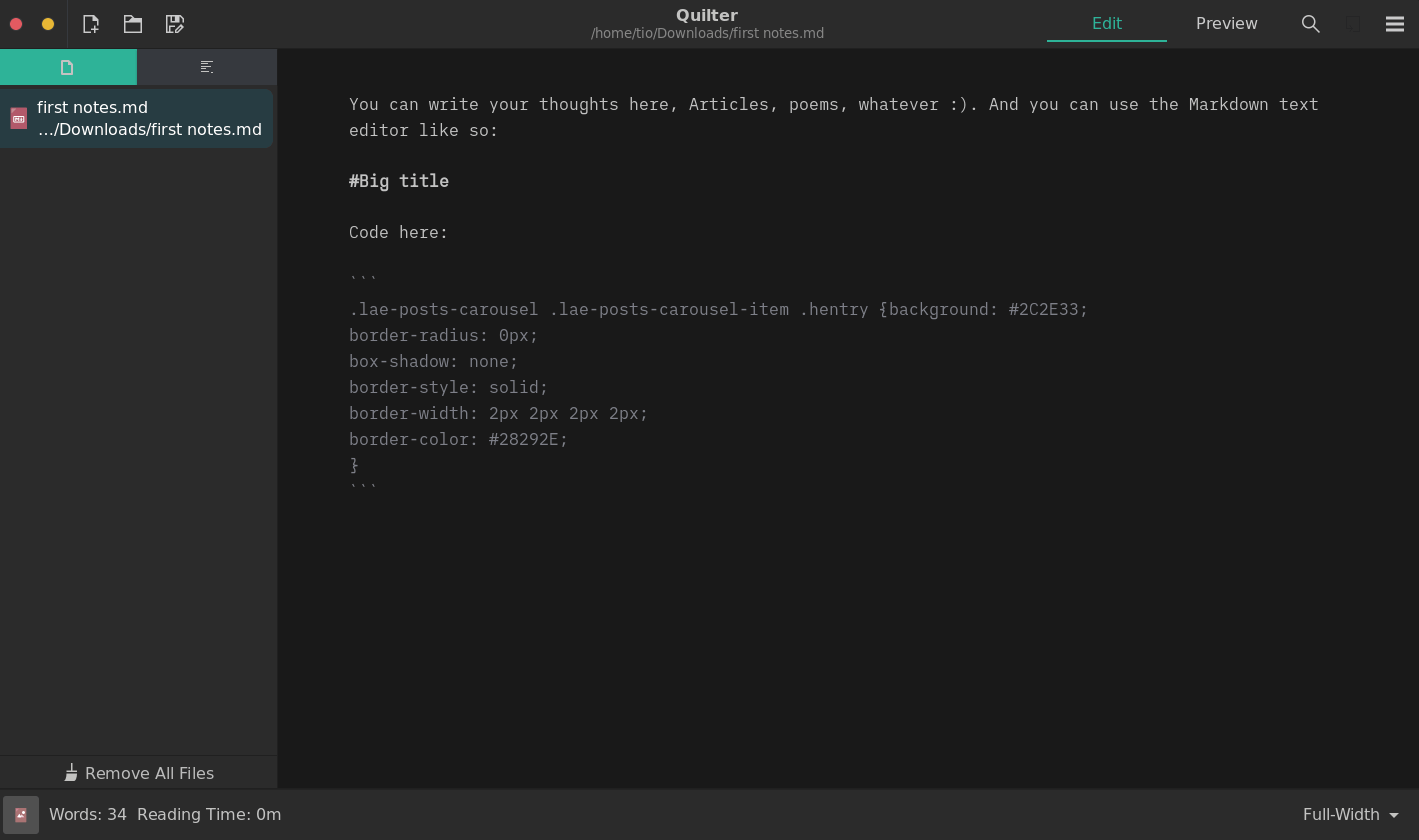Image resolution: width=1419 pixels, height=840 pixels.
Task: Expand the Full-Width dropdown
Action: click(1350, 815)
